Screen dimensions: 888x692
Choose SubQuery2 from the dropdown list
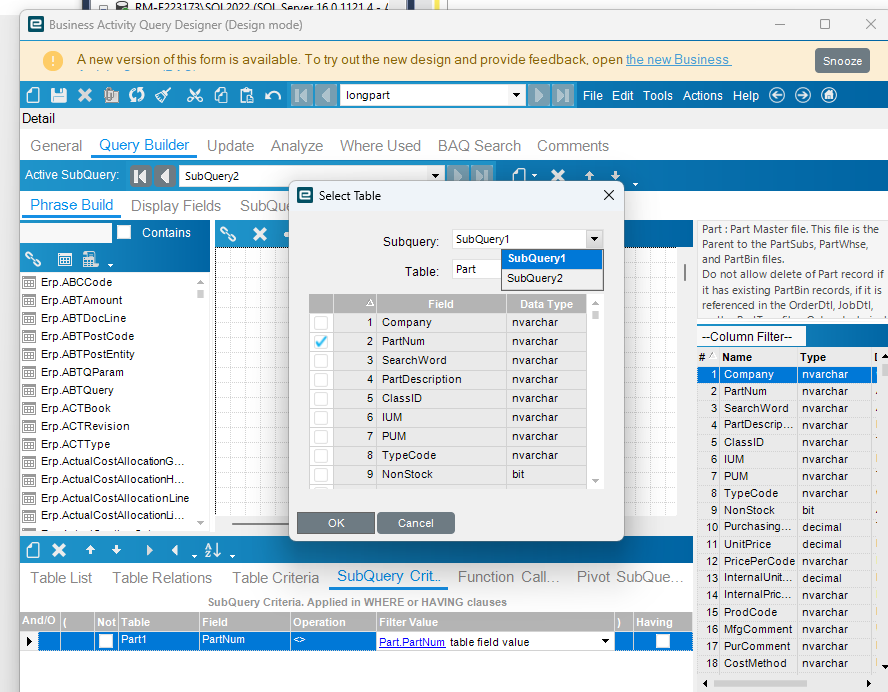(x=552, y=278)
